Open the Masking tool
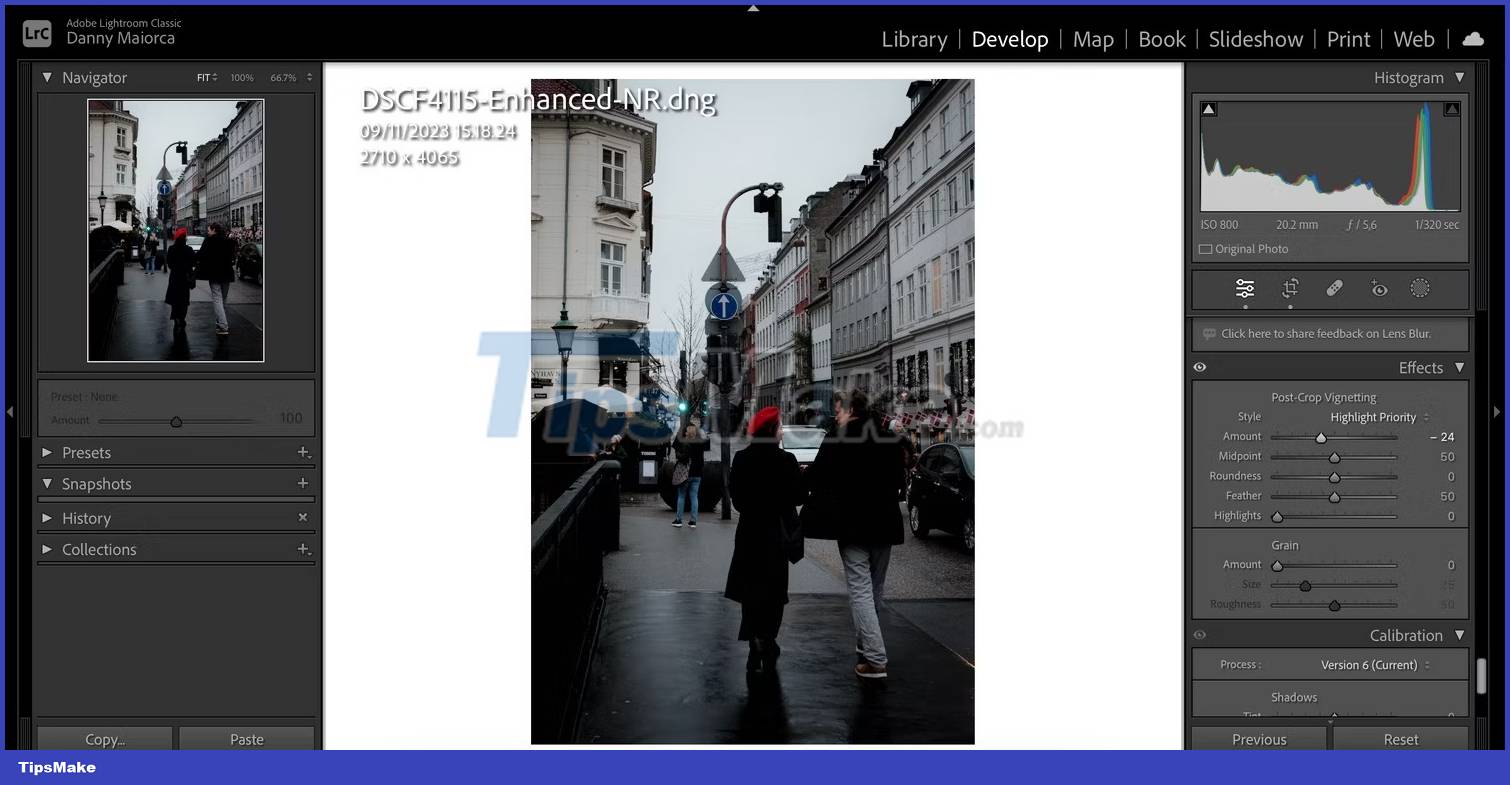This screenshot has width=1510, height=785. point(1420,289)
